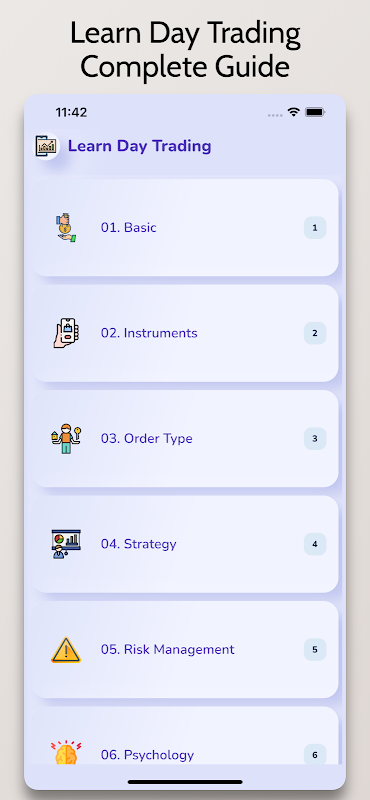Screen dimensions: 370x800
Task: Tap the Wi-Fi status icon
Action: (293, 112)
